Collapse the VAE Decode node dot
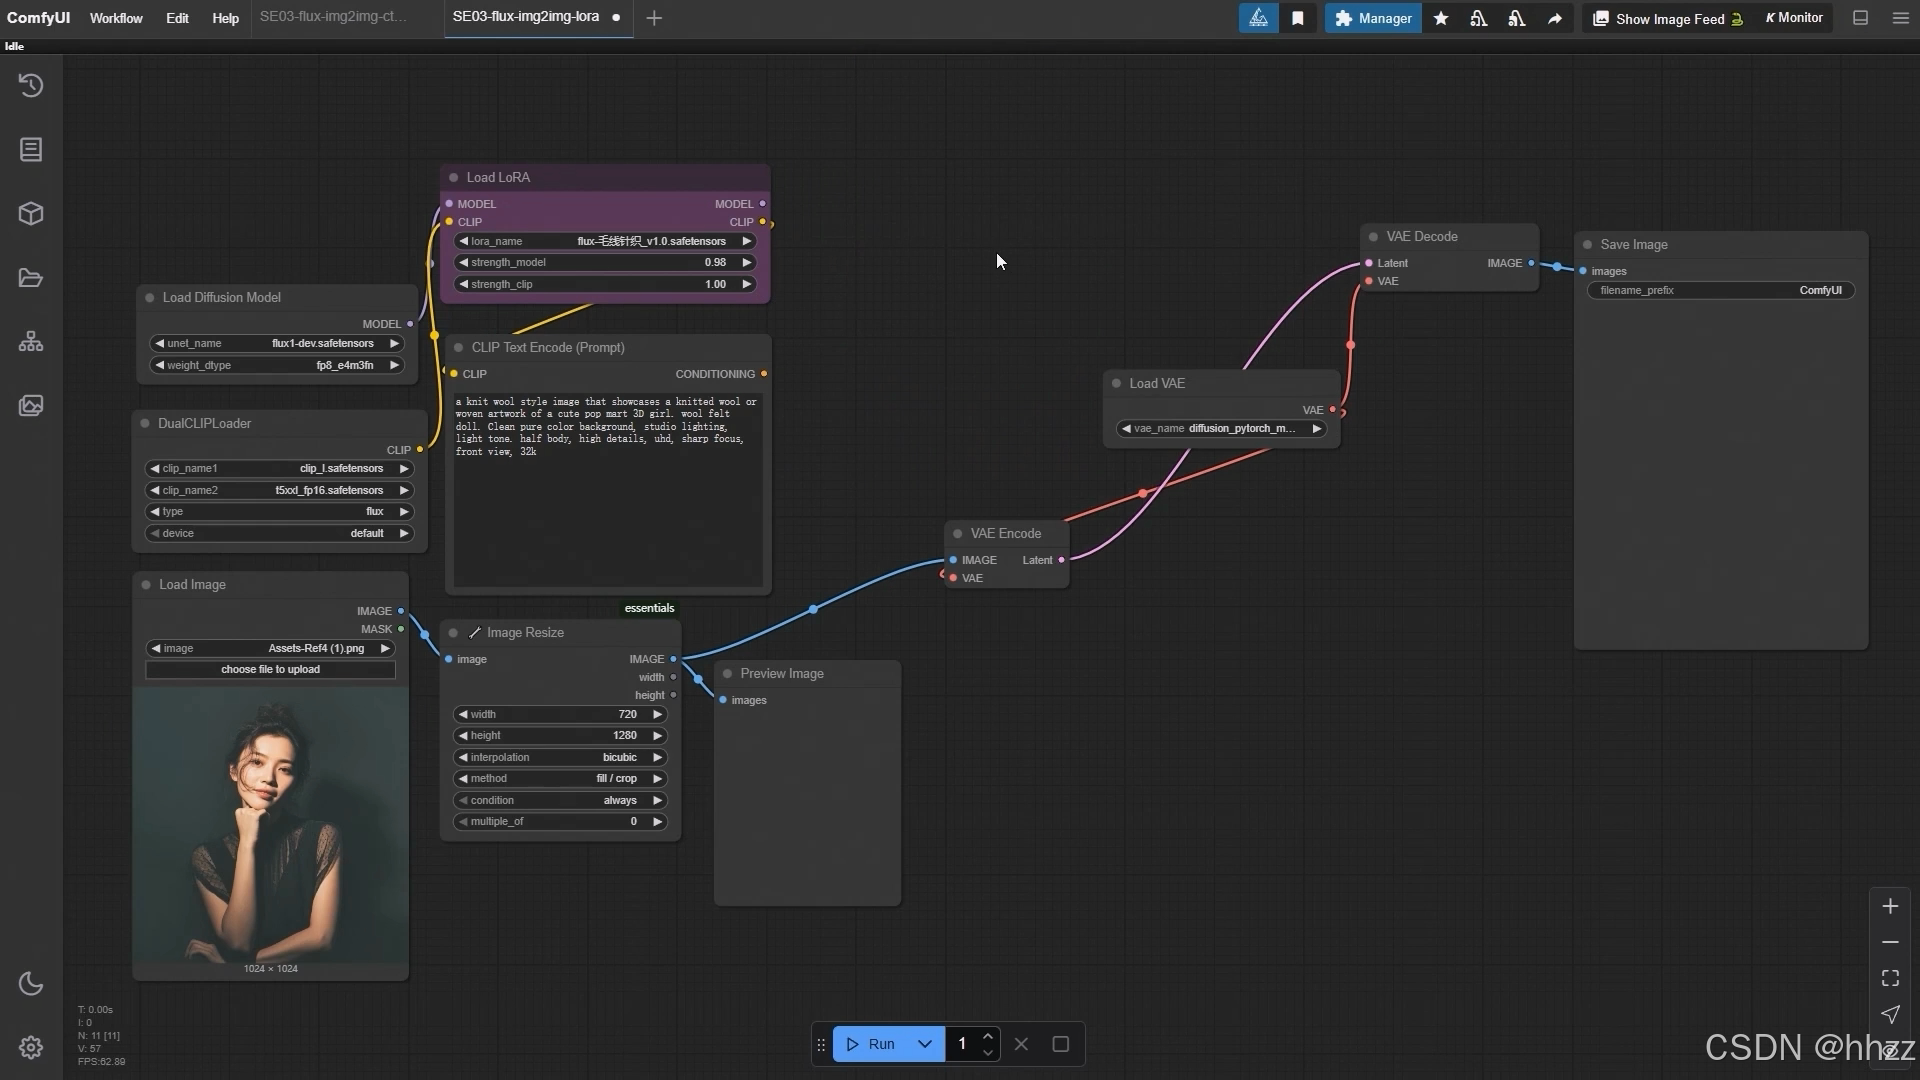This screenshot has width=1920, height=1080. (1373, 237)
